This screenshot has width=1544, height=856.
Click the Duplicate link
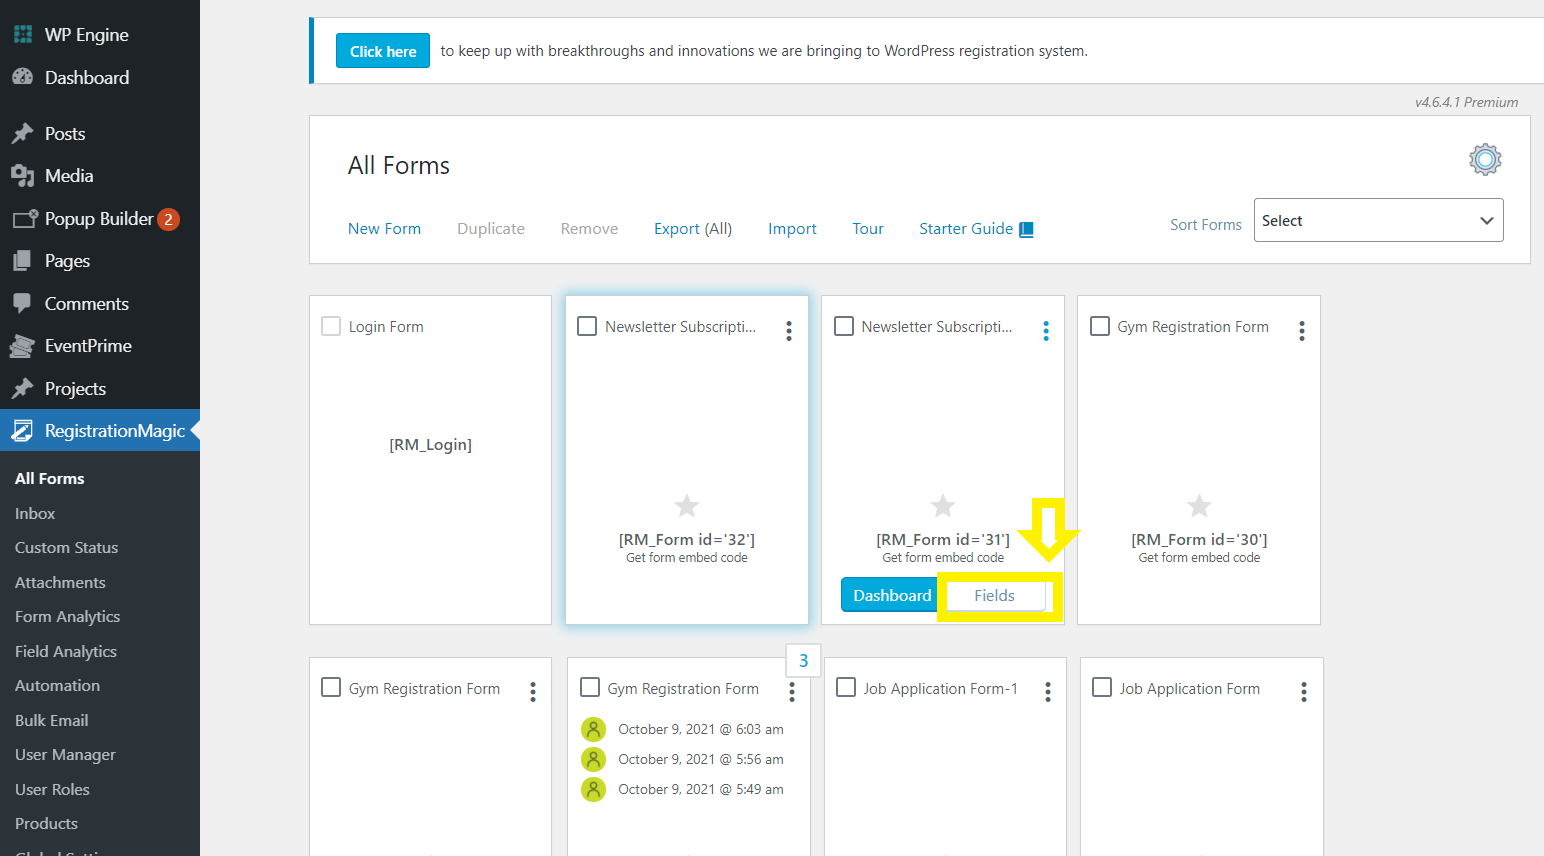click(491, 229)
